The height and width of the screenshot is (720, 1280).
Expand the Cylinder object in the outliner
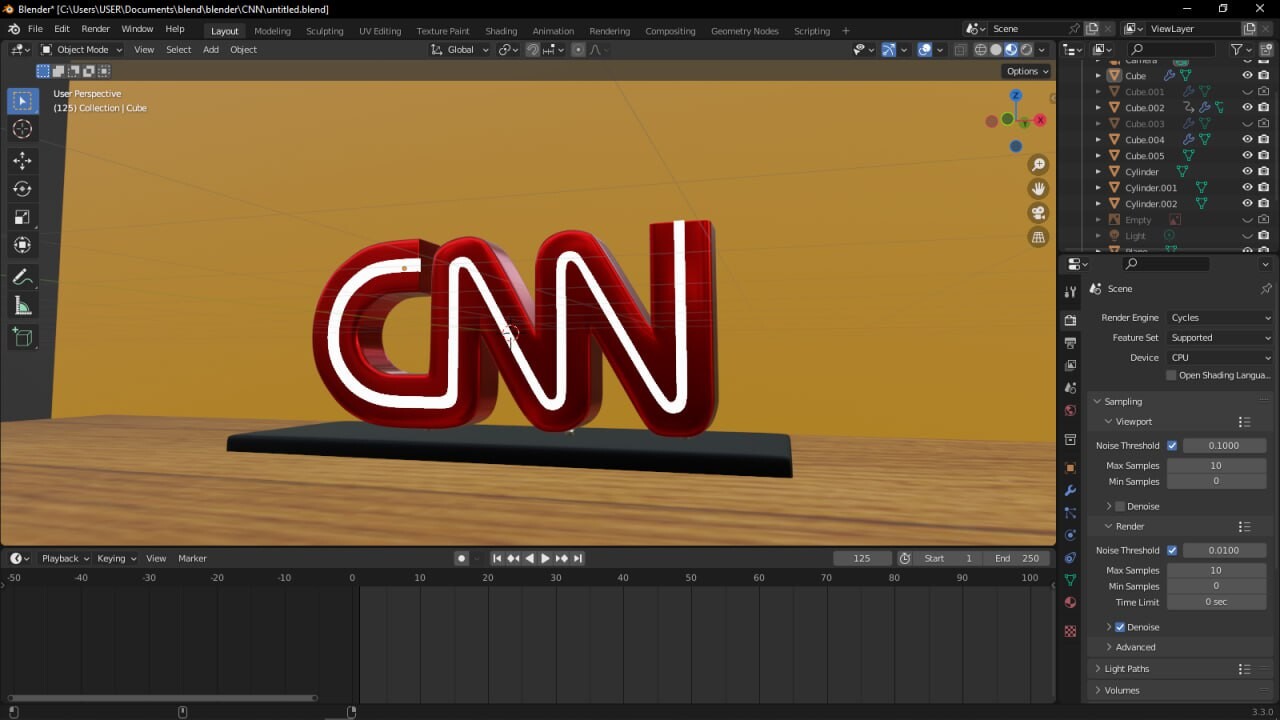coord(1098,172)
